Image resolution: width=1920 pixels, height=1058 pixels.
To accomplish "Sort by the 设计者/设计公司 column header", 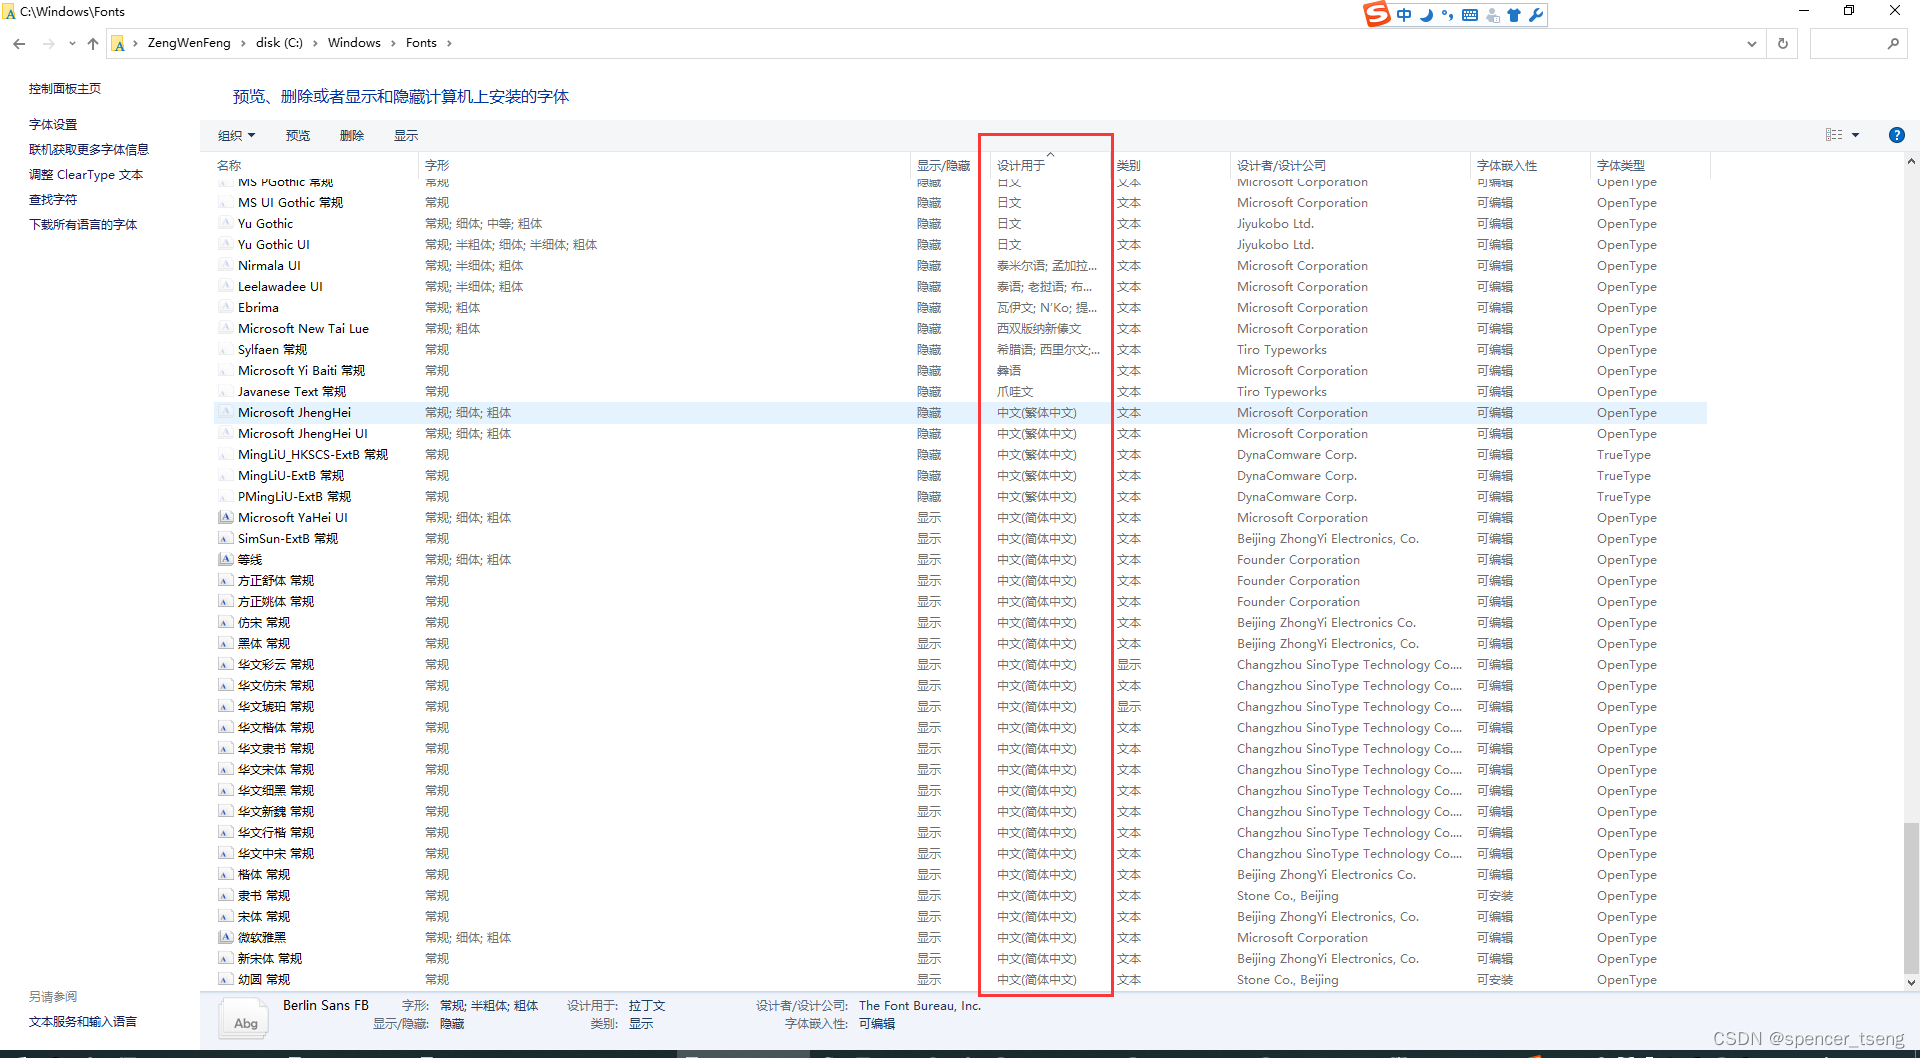I will pos(1350,165).
